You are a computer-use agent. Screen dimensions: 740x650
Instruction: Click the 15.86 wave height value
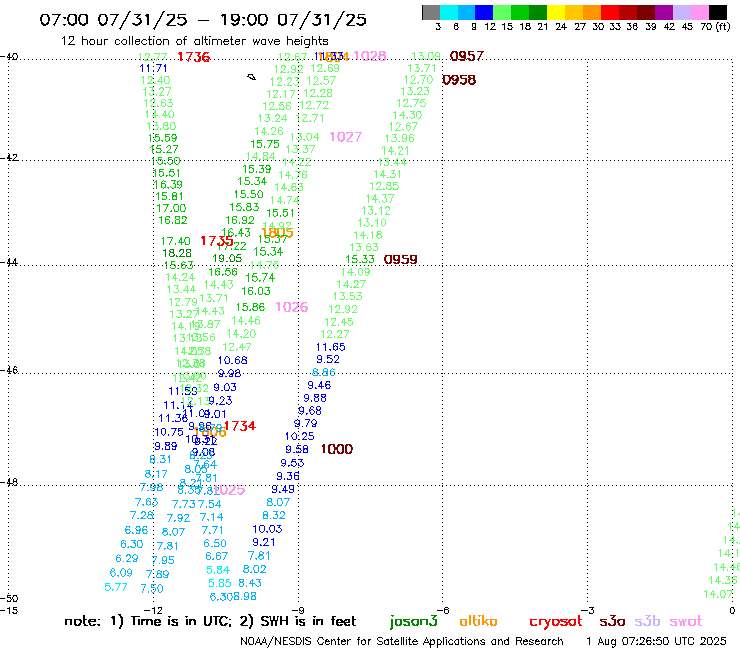[251, 307]
